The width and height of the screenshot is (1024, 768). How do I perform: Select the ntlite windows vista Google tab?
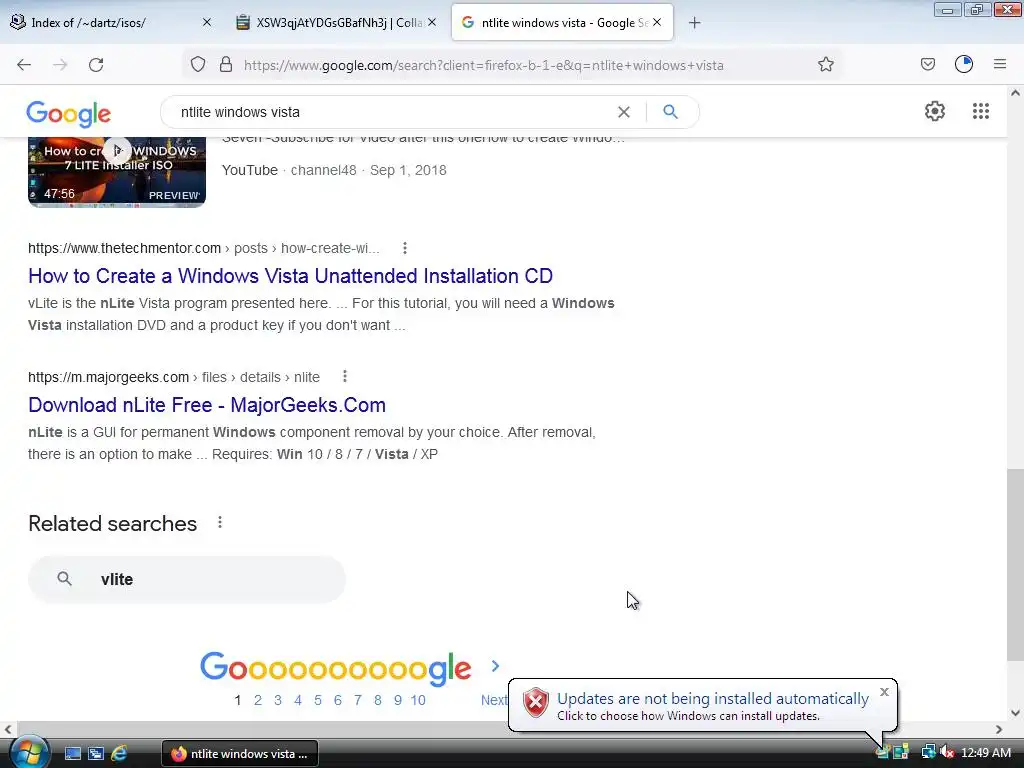[x=562, y=22]
